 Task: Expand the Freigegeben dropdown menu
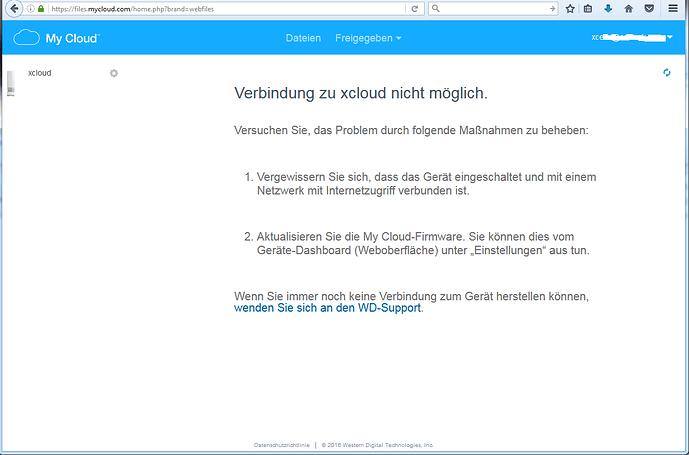368,38
